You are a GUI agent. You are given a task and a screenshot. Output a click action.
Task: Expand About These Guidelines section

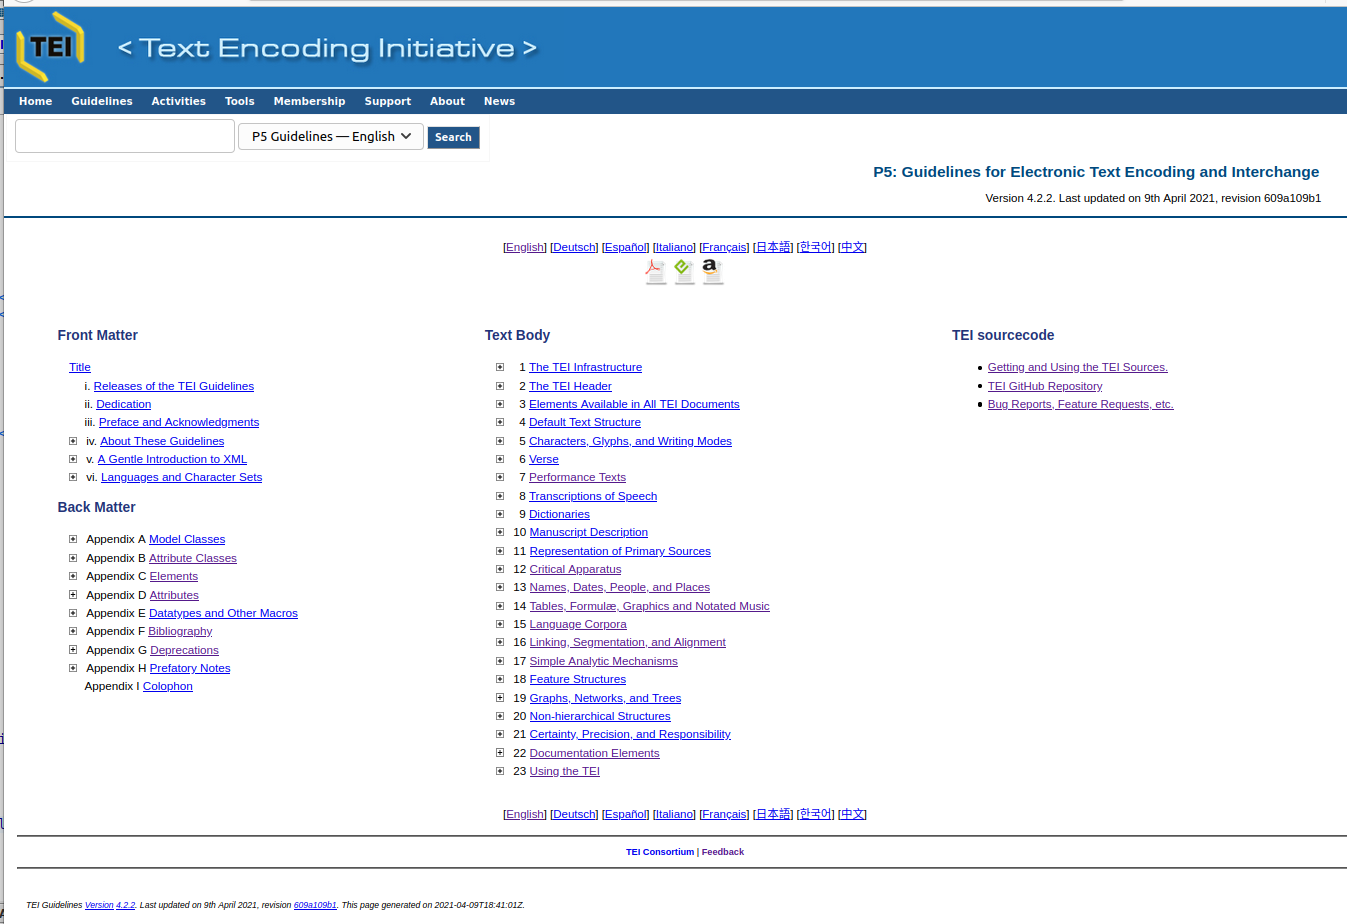(73, 441)
